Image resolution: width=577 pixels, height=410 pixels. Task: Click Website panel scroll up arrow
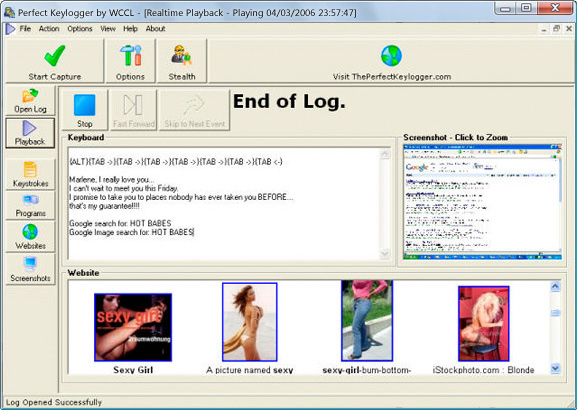pos(555,286)
